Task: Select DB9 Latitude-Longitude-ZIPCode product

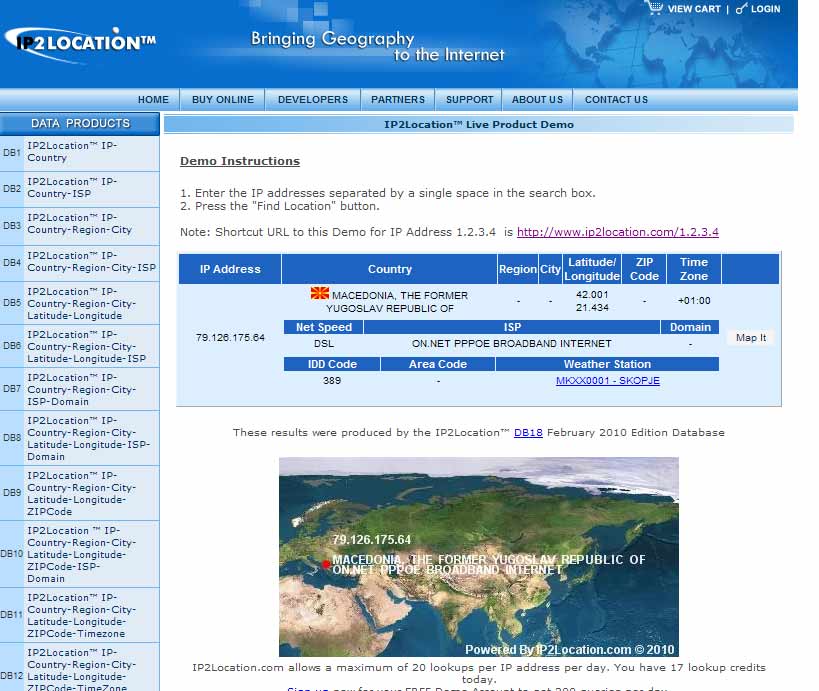Action: point(79,494)
